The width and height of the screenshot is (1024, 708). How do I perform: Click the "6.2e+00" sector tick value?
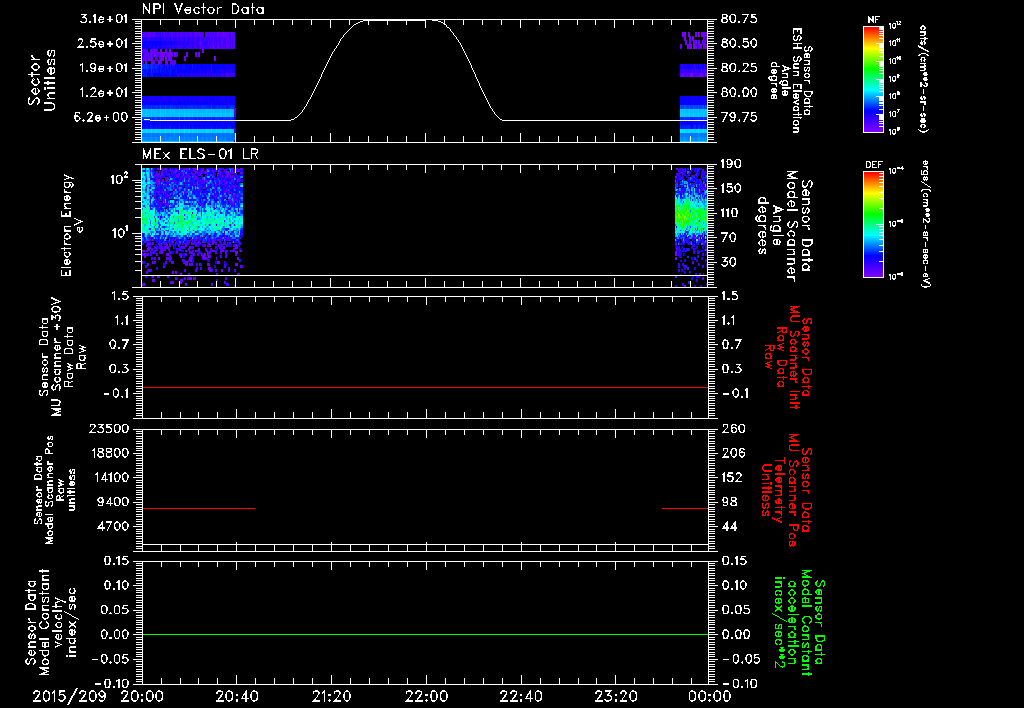(x=103, y=117)
